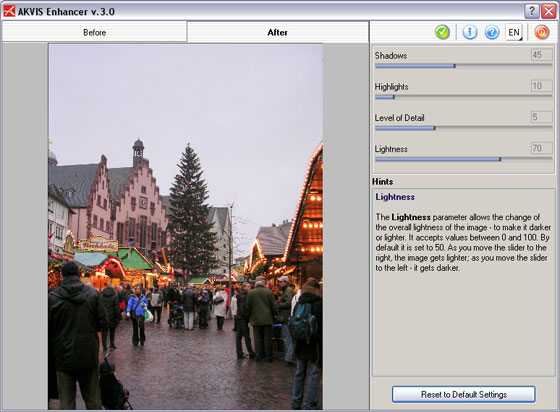560x412 pixels.
Task: Click the Lightness value field
Action: pyautogui.click(x=542, y=148)
